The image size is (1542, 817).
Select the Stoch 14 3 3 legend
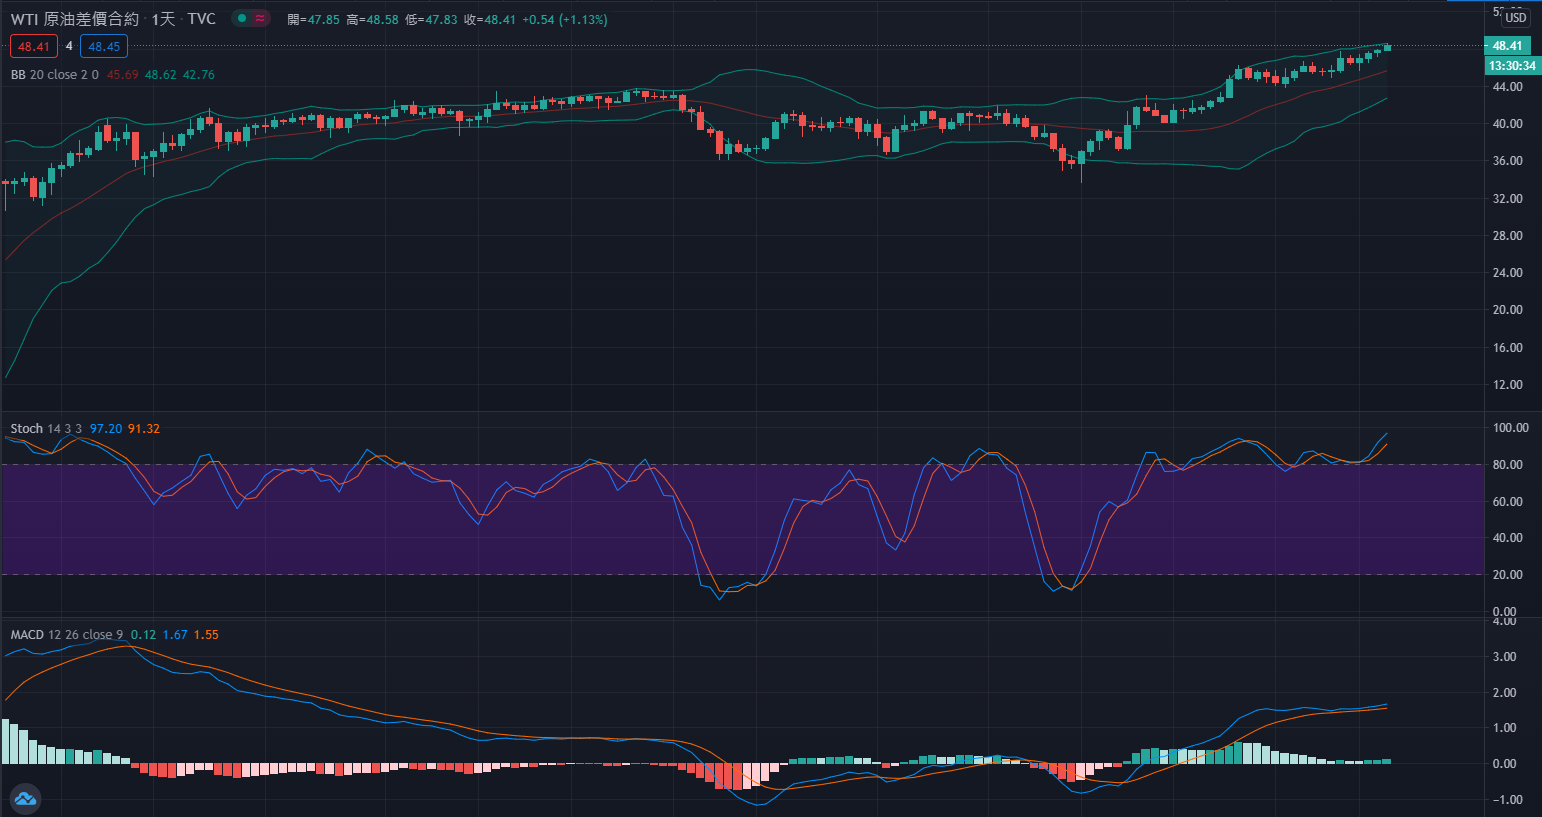pyautogui.click(x=46, y=429)
